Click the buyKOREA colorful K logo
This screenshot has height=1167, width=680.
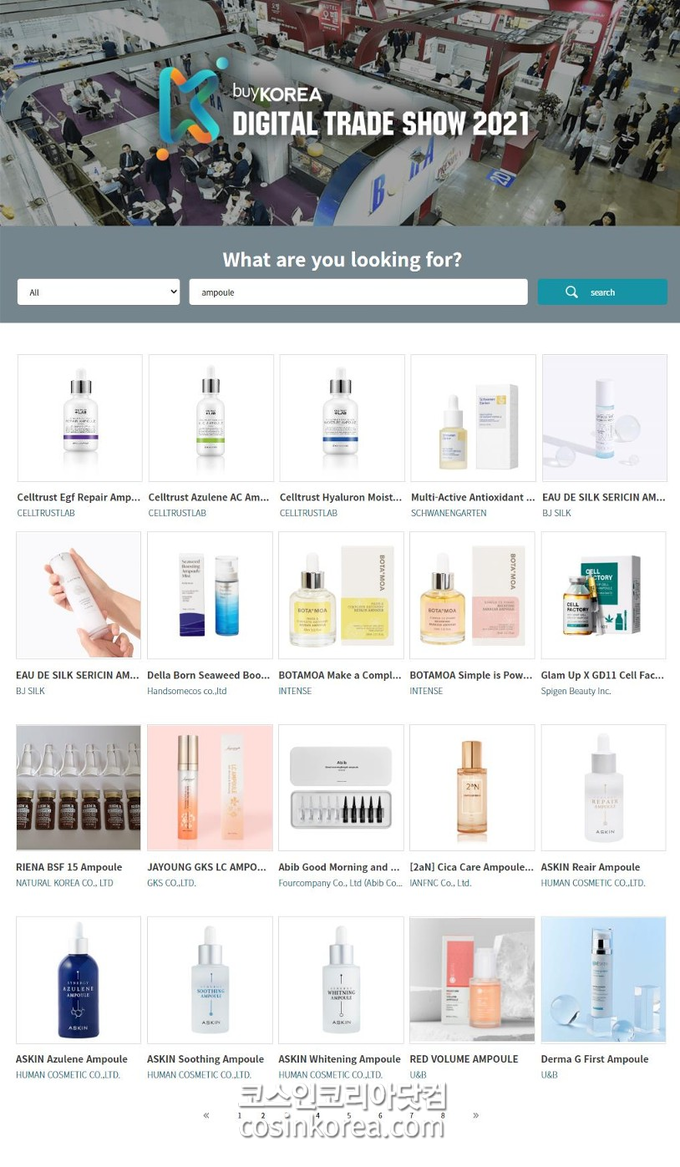(188, 107)
